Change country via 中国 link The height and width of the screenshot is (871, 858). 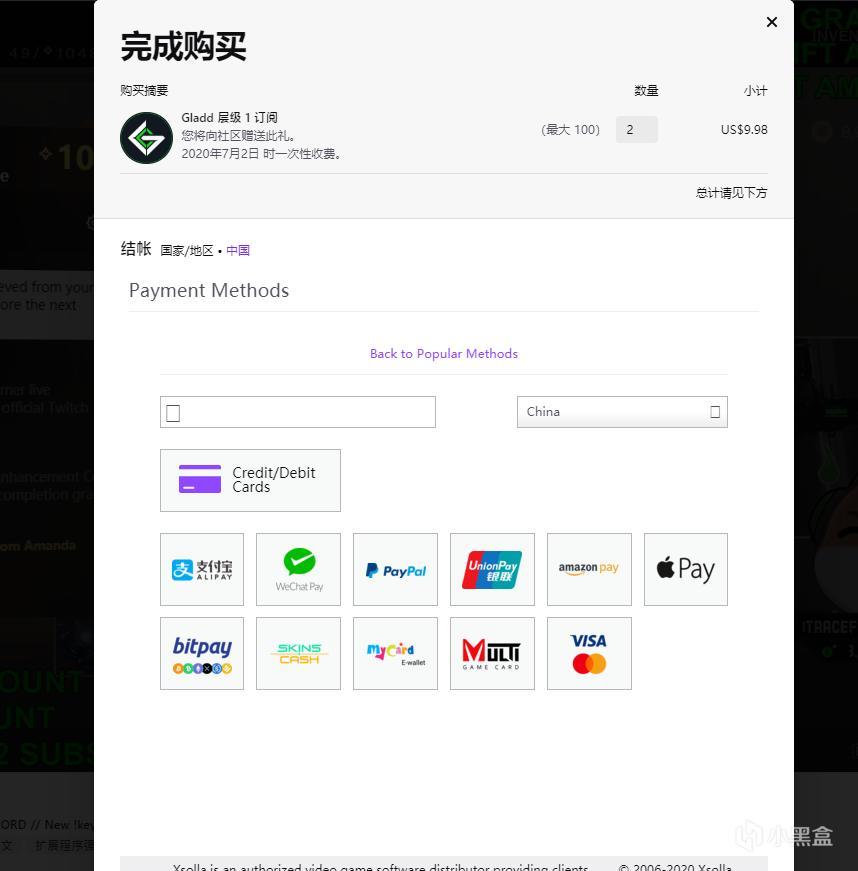point(238,251)
